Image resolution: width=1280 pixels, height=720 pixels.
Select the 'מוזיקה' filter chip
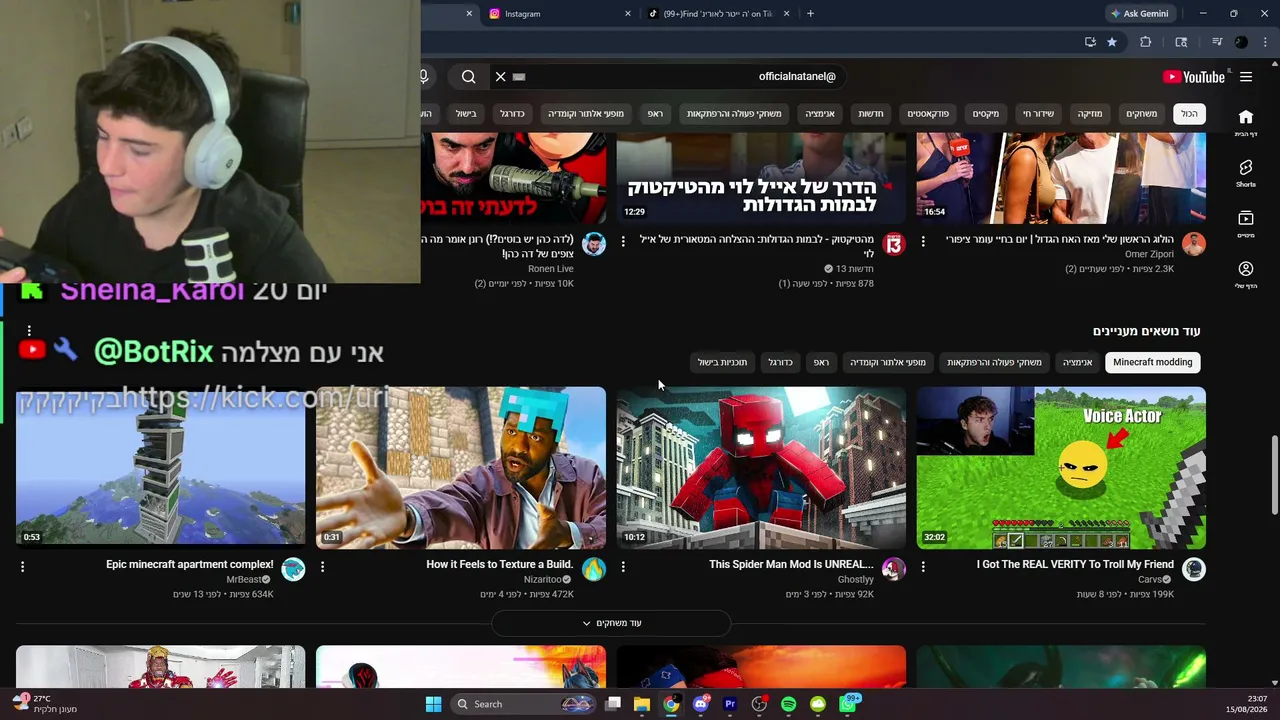pos(1090,114)
